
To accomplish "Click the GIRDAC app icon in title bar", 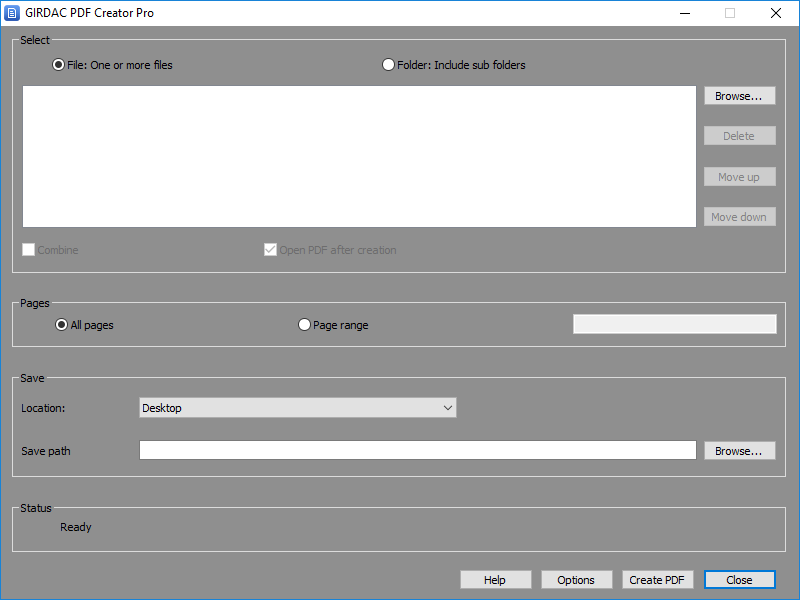I will point(12,13).
